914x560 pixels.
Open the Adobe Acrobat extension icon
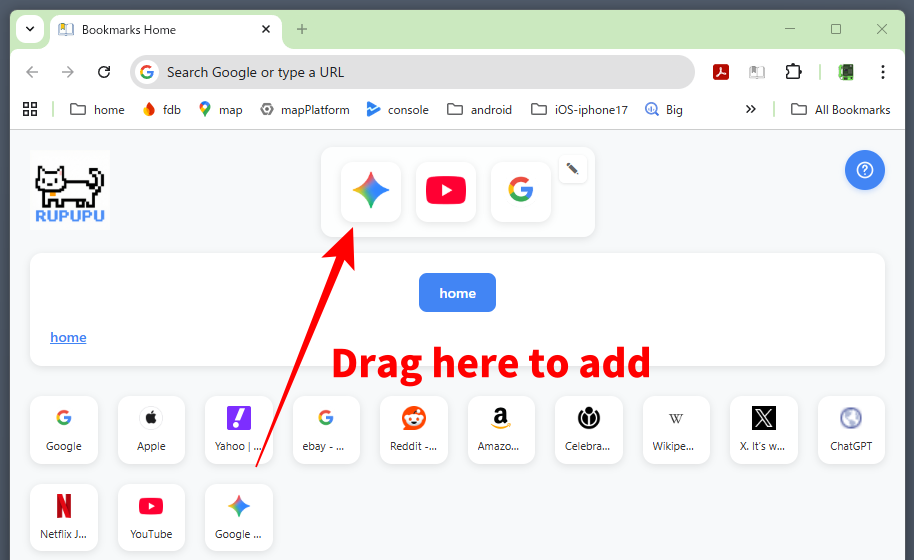721,72
